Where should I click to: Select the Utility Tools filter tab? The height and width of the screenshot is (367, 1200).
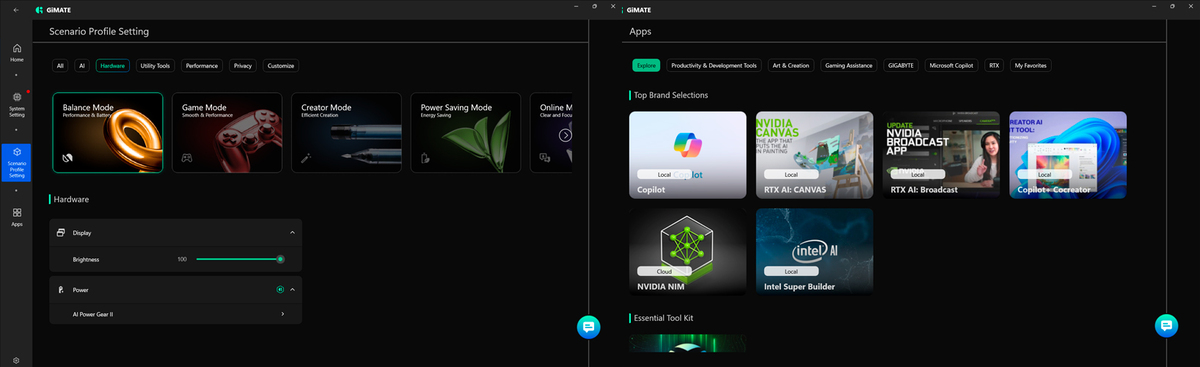pyautogui.click(x=155, y=66)
